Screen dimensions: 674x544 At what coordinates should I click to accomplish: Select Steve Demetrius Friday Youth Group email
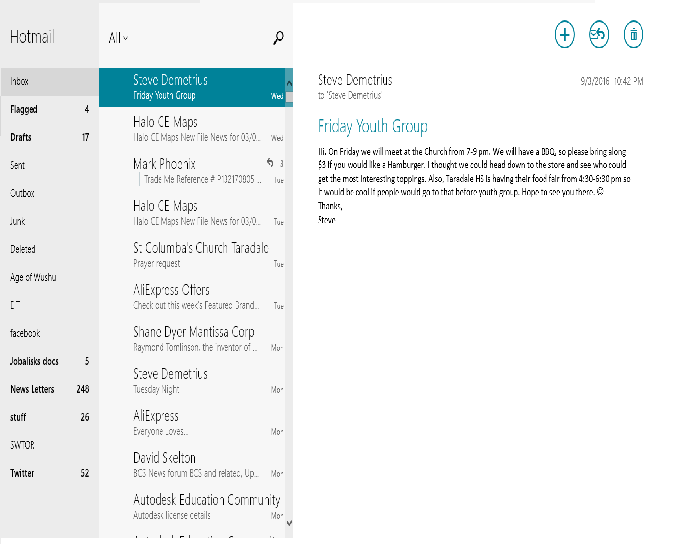(x=192, y=87)
